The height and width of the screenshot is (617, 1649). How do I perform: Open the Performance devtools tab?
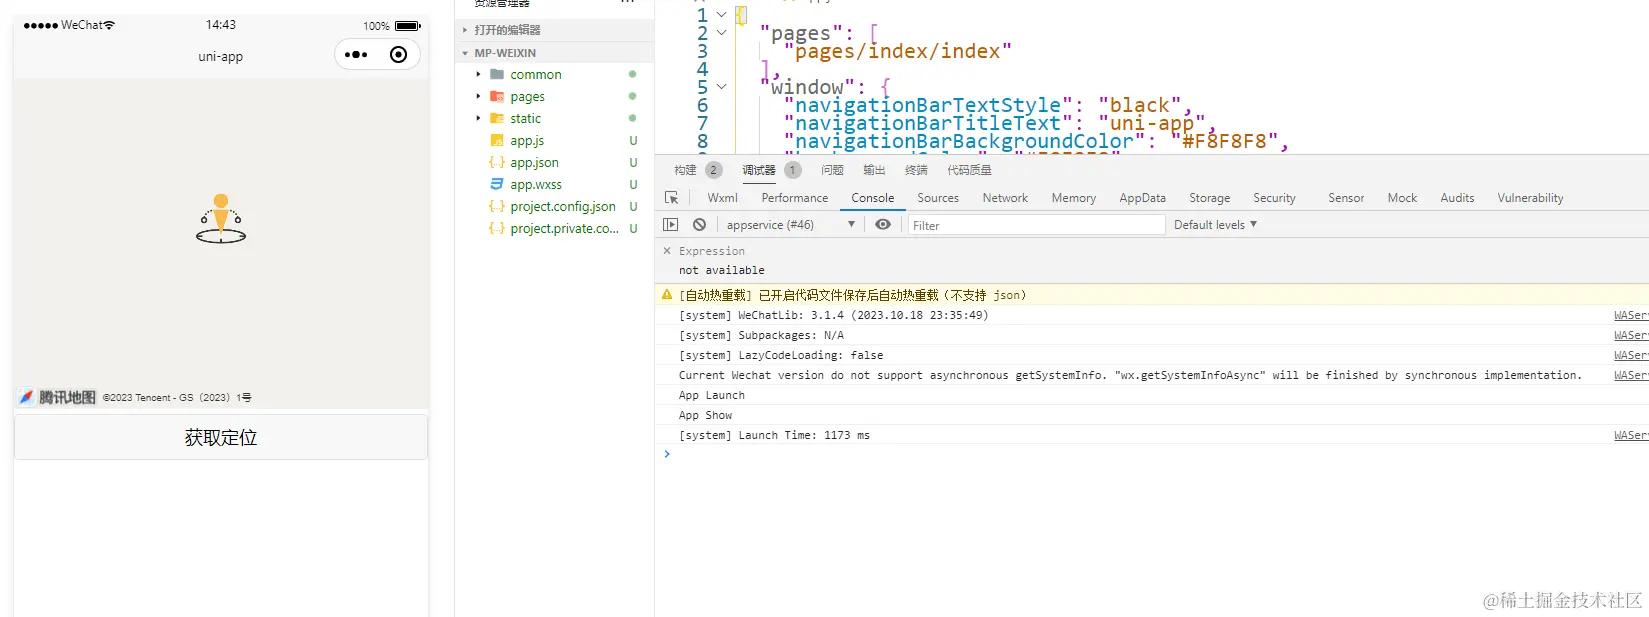(795, 197)
